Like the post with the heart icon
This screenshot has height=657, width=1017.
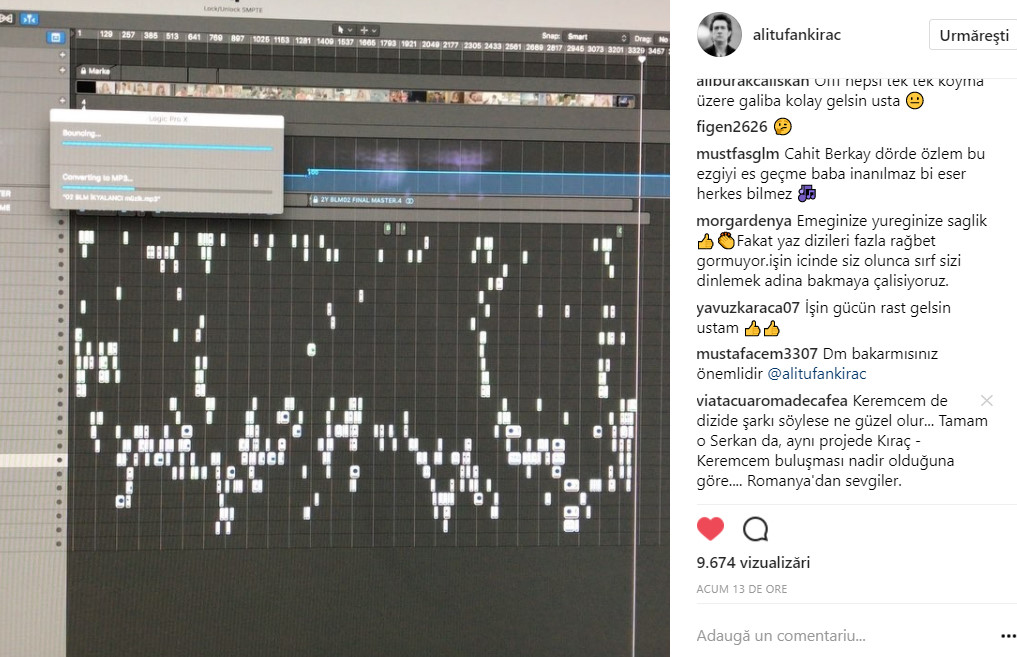pos(710,529)
